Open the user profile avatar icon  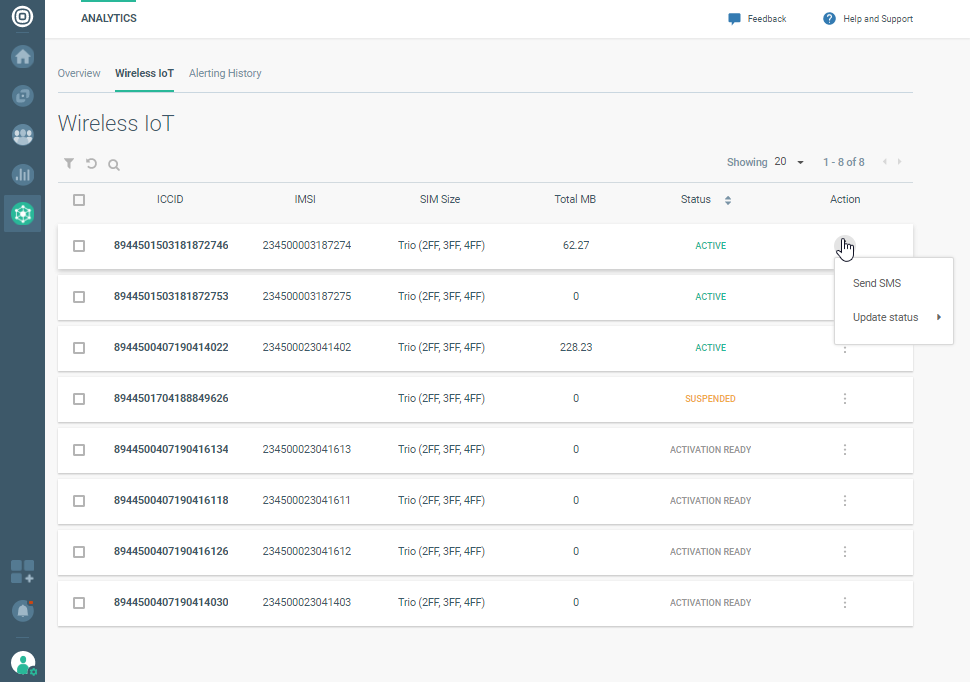point(22,662)
